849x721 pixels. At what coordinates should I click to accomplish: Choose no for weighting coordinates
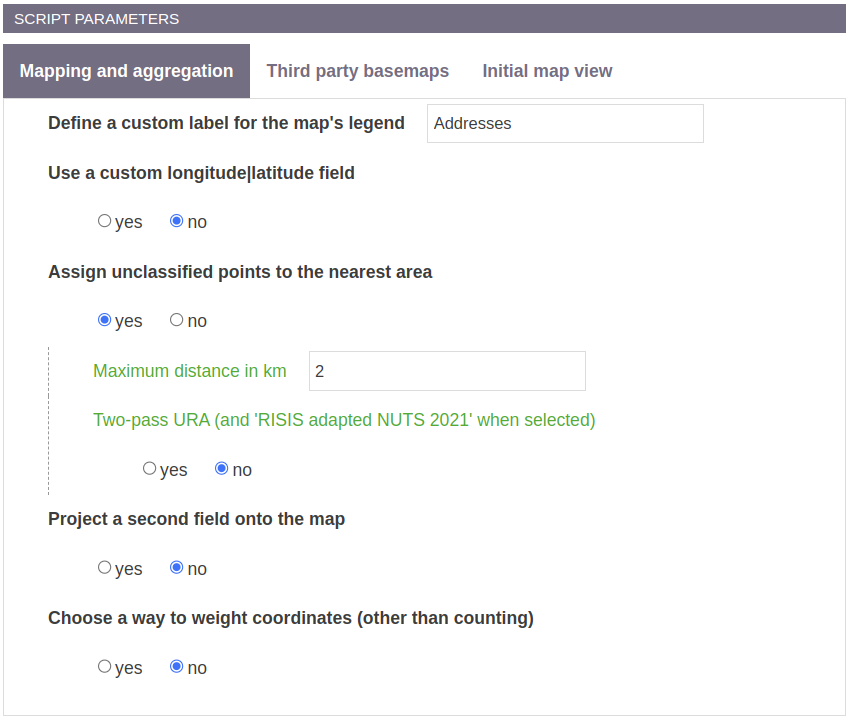177,666
